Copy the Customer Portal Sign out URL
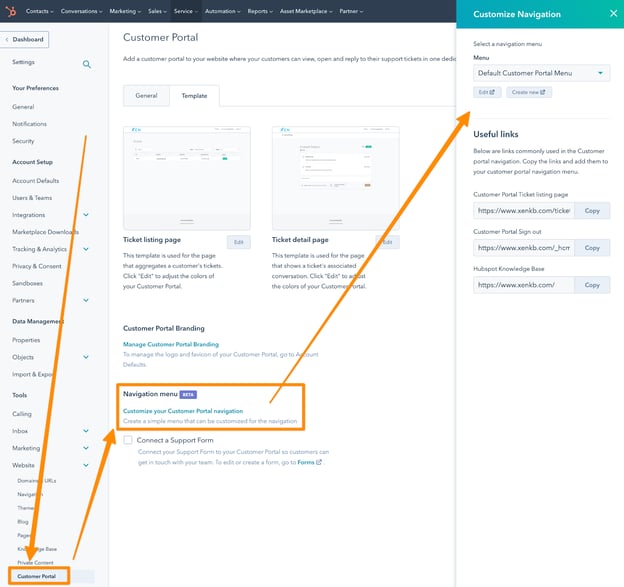The height and width of the screenshot is (587, 624). coord(592,248)
